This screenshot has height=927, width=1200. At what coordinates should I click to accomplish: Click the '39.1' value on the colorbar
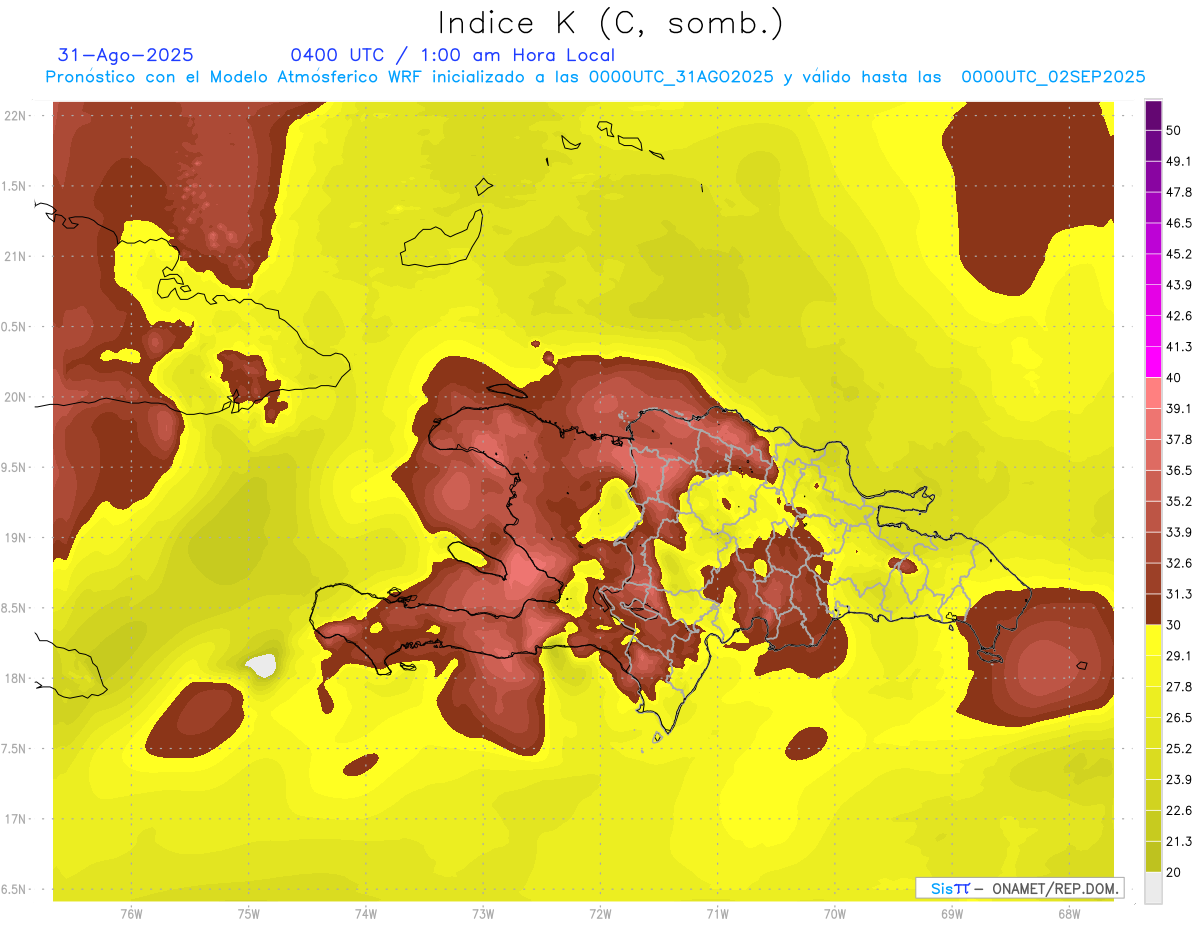coord(1179,409)
